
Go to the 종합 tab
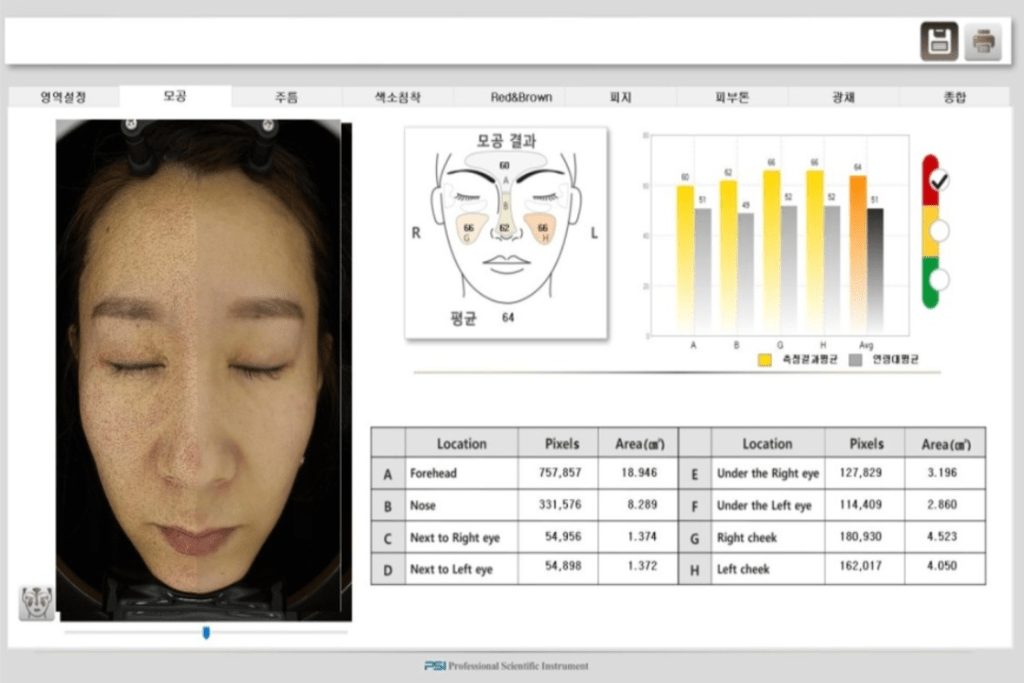956,98
